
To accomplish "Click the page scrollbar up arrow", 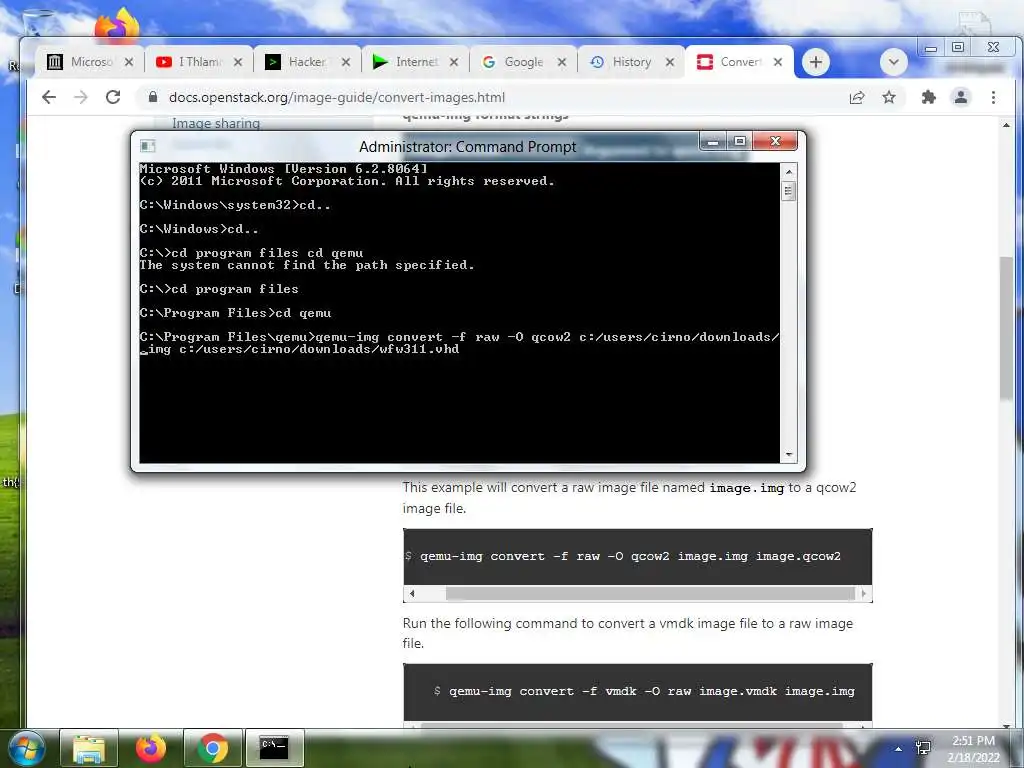I will pyautogui.click(x=1006, y=125).
